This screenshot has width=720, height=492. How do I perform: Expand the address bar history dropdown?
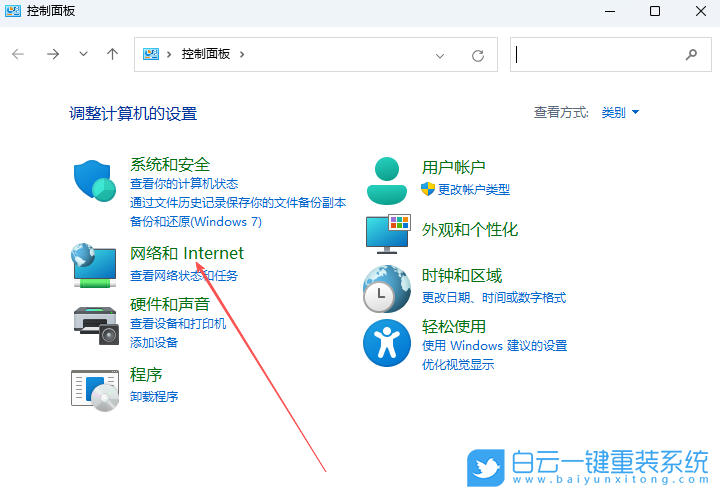tap(440, 56)
